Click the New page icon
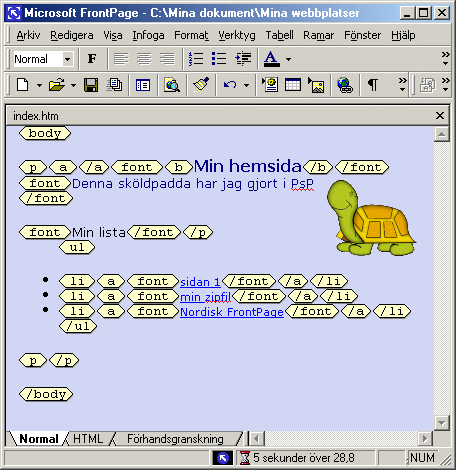The height and width of the screenshot is (470, 456). (22, 85)
